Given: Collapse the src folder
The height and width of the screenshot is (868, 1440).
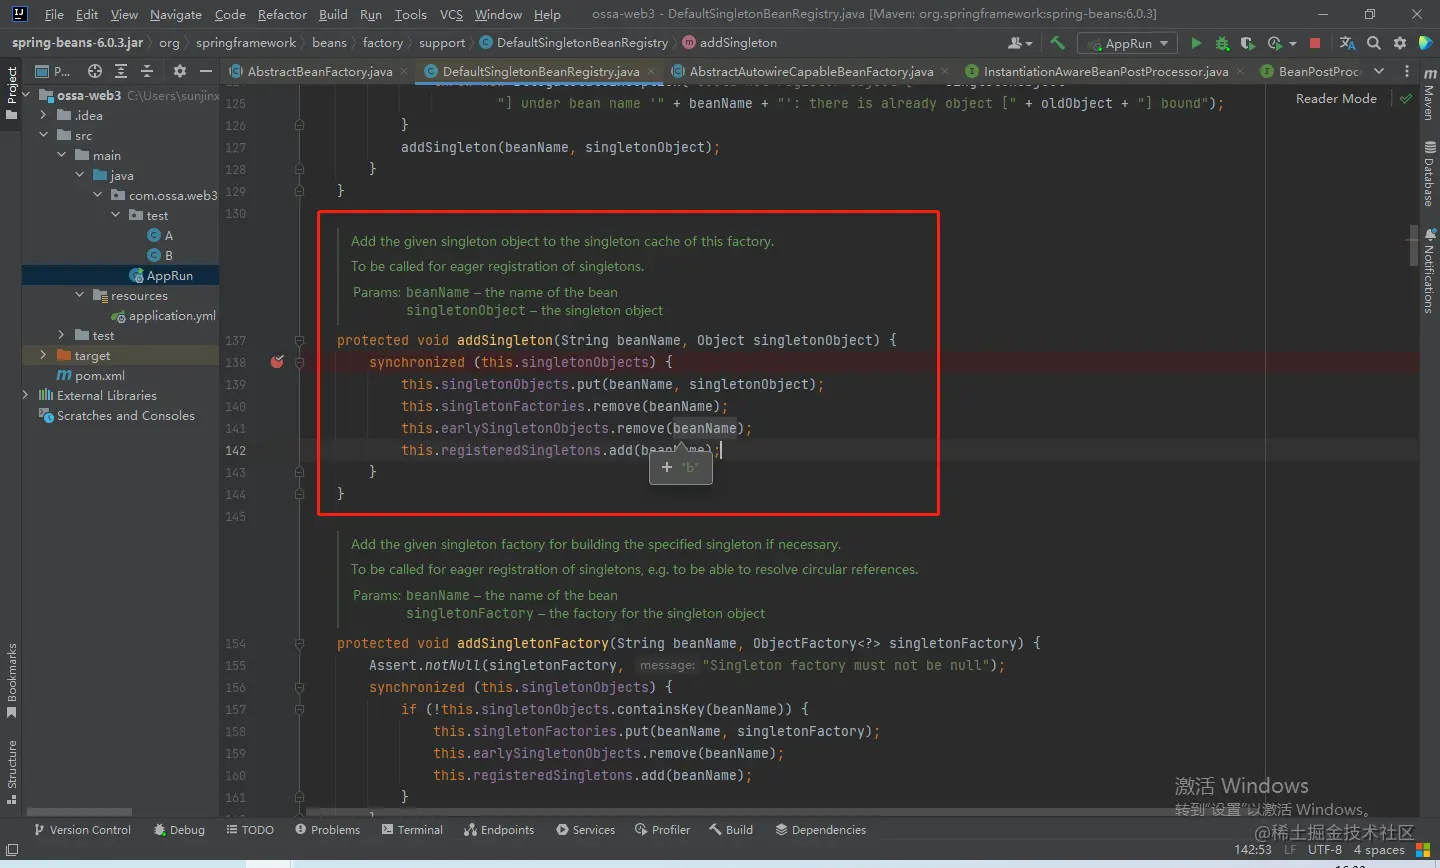Looking at the screenshot, I should [x=44, y=135].
